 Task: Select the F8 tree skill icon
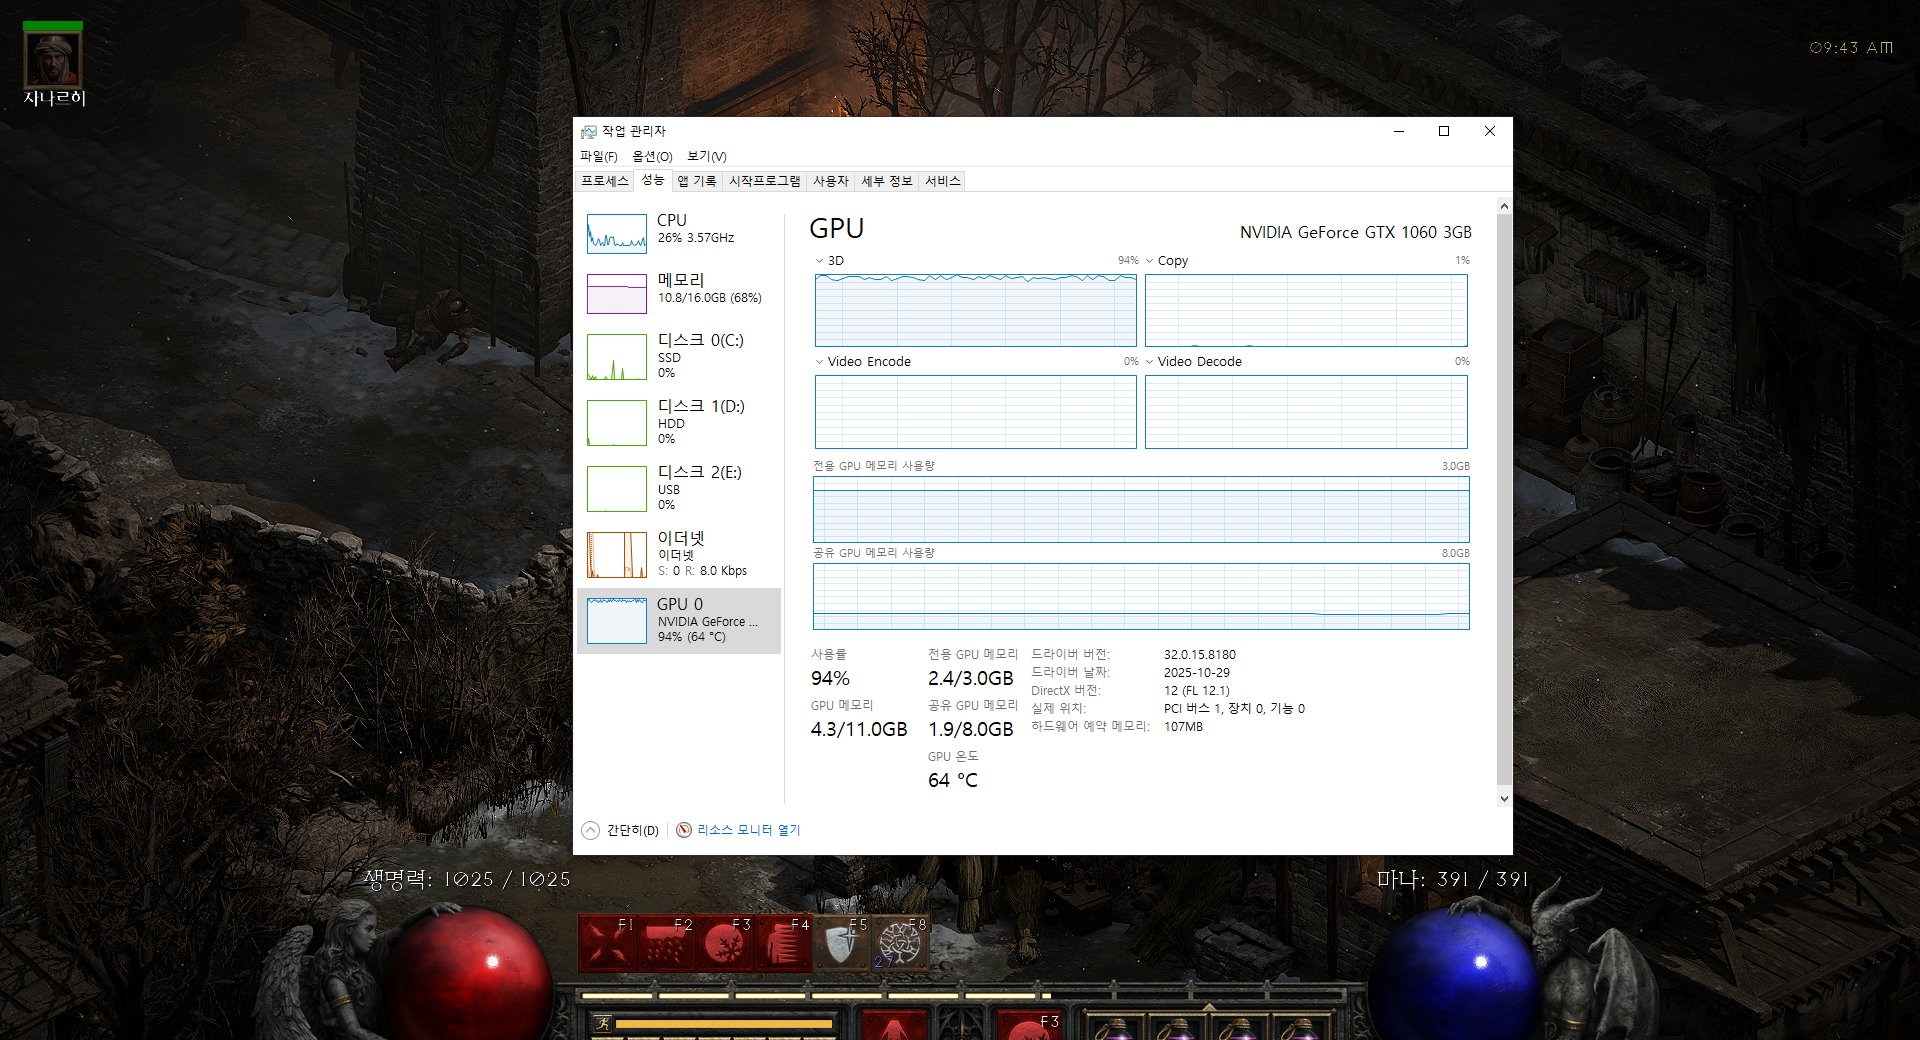click(x=900, y=943)
